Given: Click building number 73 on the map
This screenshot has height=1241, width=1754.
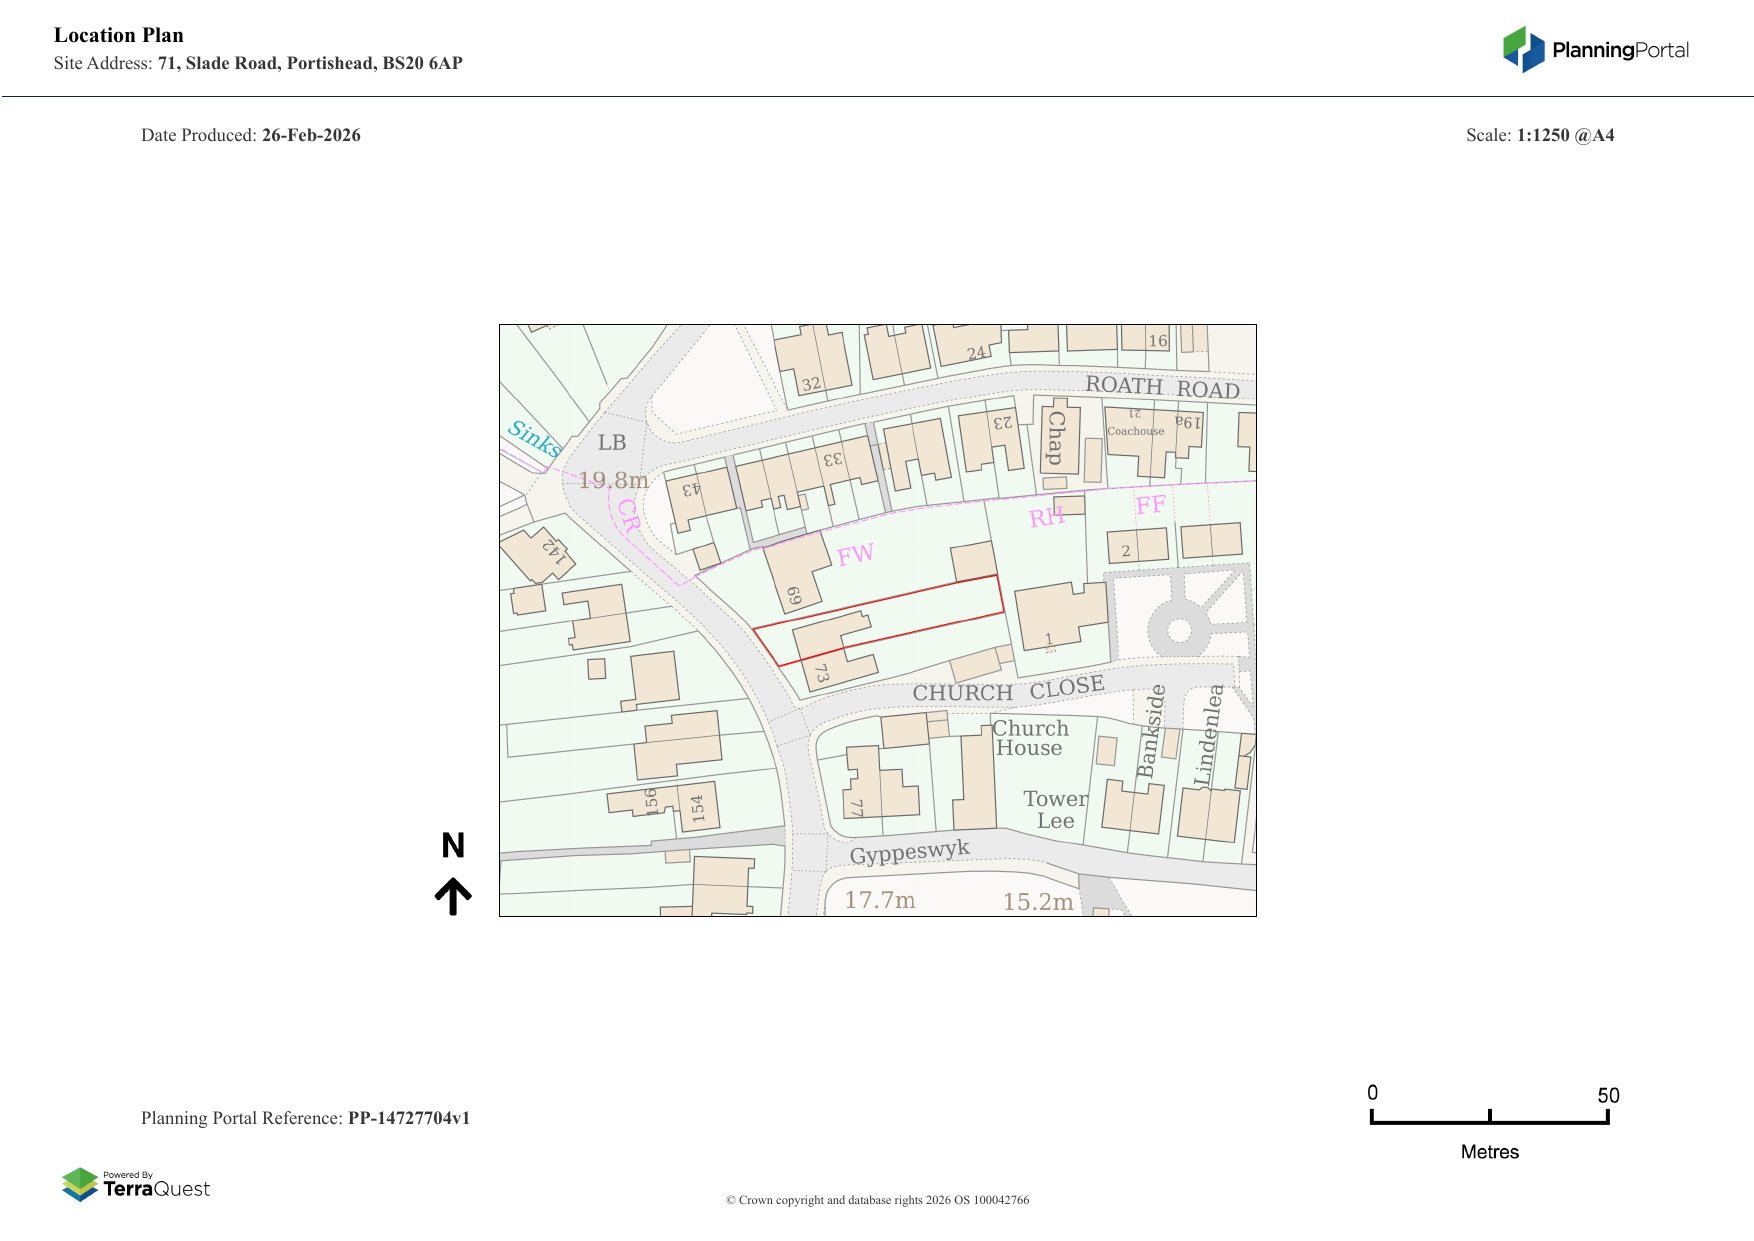Looking at the screenshot, I should [x=822, y=673].
